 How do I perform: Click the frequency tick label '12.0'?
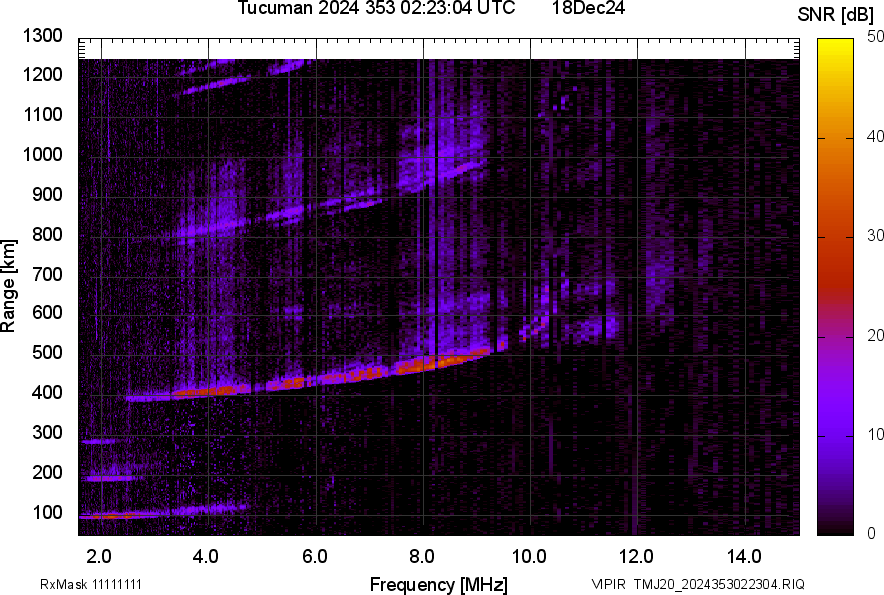pyautogui.click(x=637, y=557)
